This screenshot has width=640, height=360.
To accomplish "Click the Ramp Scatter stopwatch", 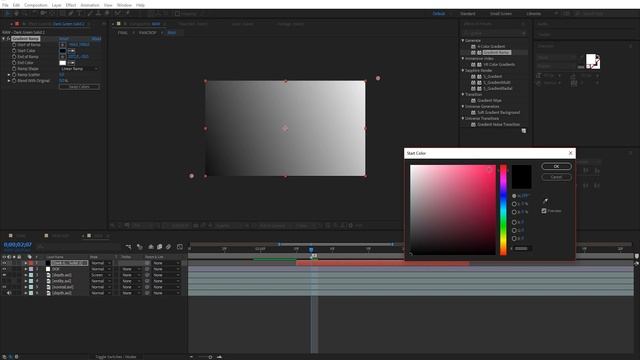I will [14, 75].
